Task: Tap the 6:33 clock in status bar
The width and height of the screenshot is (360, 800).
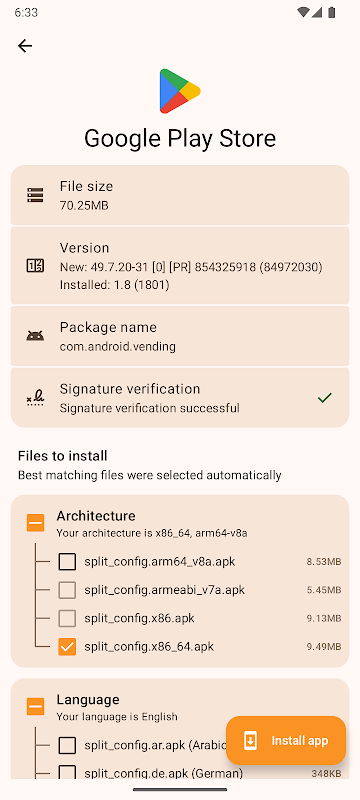Action: (26, 13)
